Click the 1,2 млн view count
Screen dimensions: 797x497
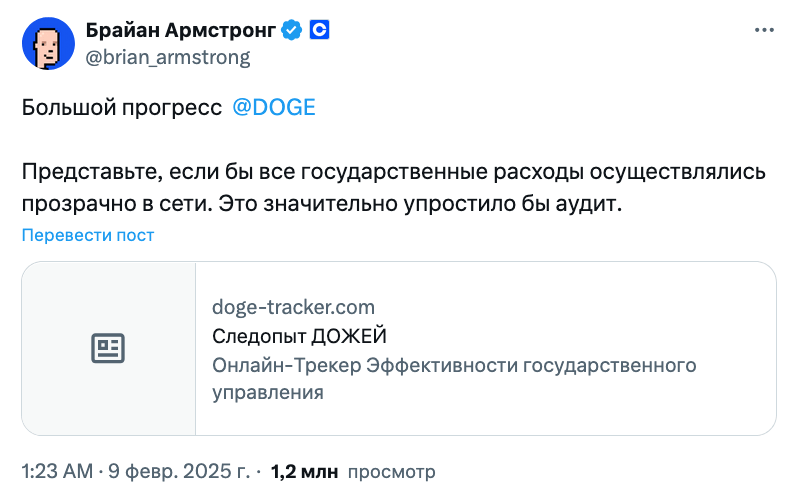(304, 470)
